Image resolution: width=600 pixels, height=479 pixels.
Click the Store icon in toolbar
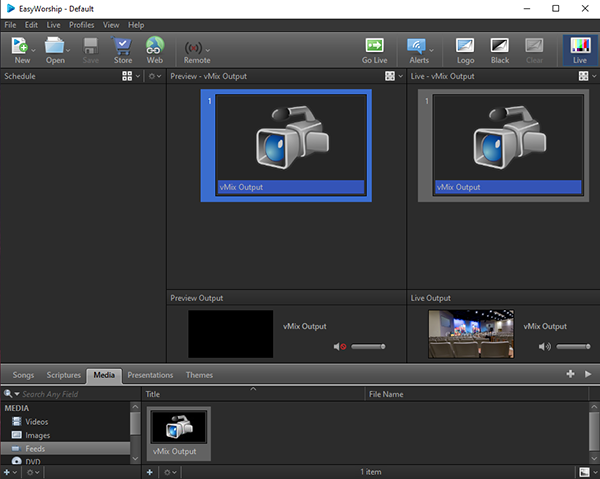click(123, 47)
